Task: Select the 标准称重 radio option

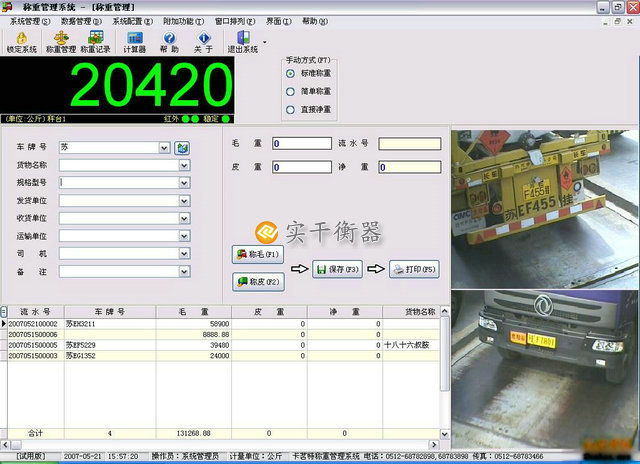Action: pyautogui.click(x=291, y=73)
